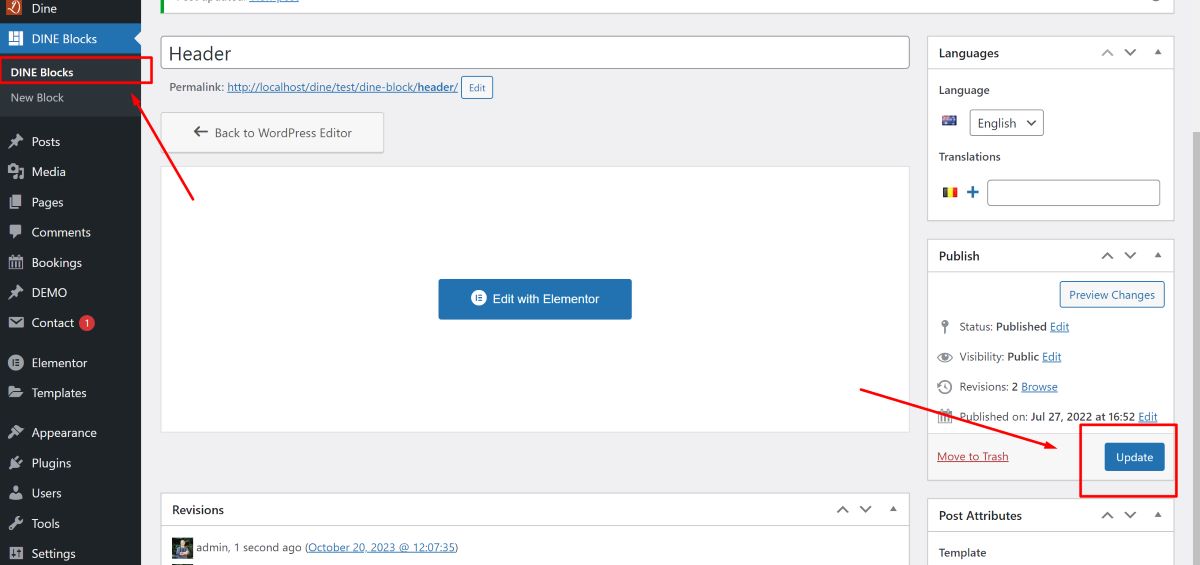
Task: Click the Settings sliders icon
Action: 15,553
